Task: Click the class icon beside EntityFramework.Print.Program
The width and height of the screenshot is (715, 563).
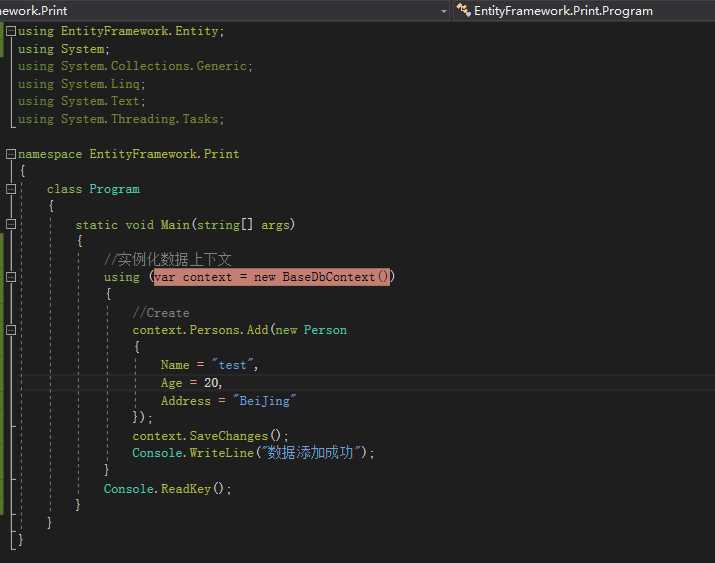Action: (463, 10)
